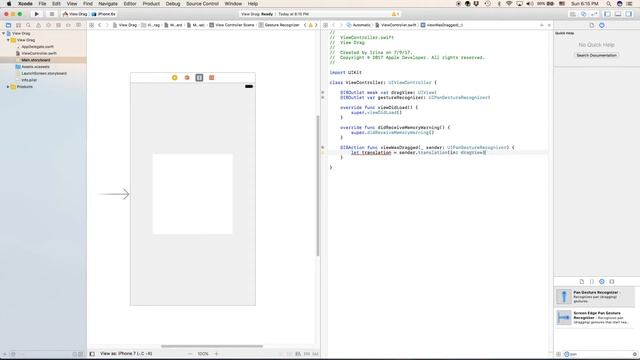Click the toolbar warning indicator in activity bar
Screen dimensions: 640x360
tap(395, 14)
